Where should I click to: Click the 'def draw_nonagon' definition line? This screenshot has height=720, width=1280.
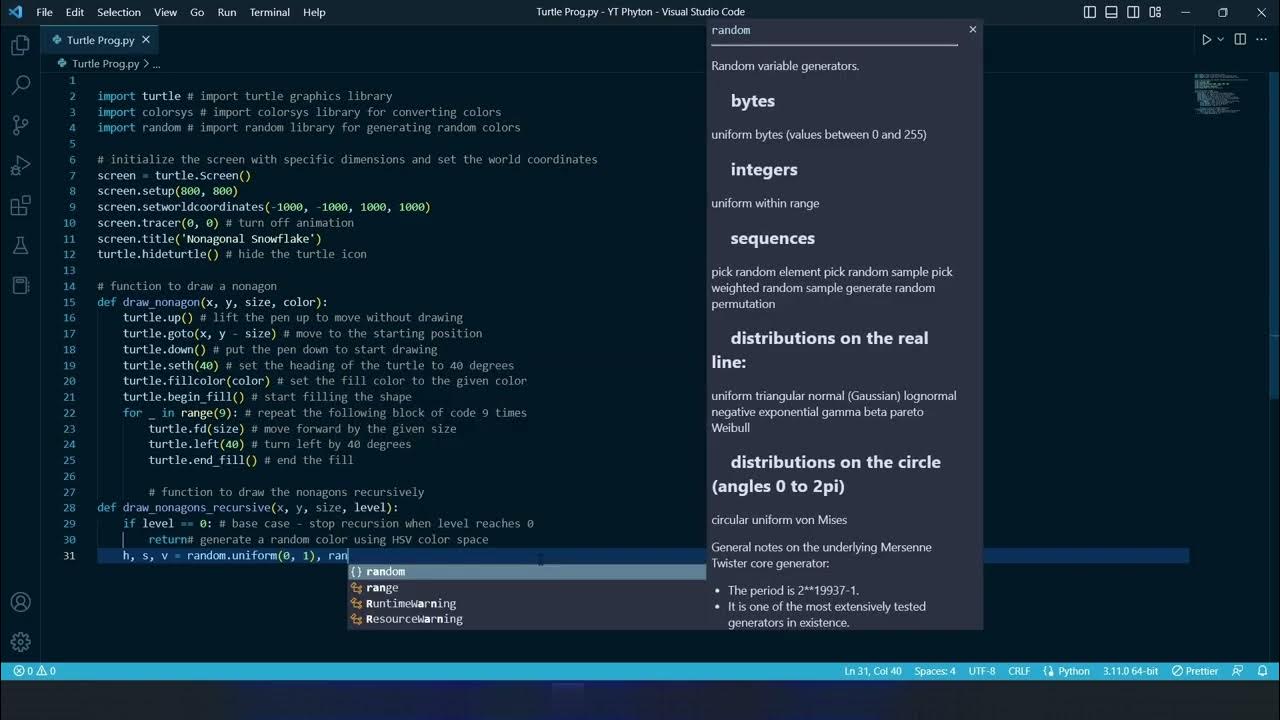[x=212, y=302]
